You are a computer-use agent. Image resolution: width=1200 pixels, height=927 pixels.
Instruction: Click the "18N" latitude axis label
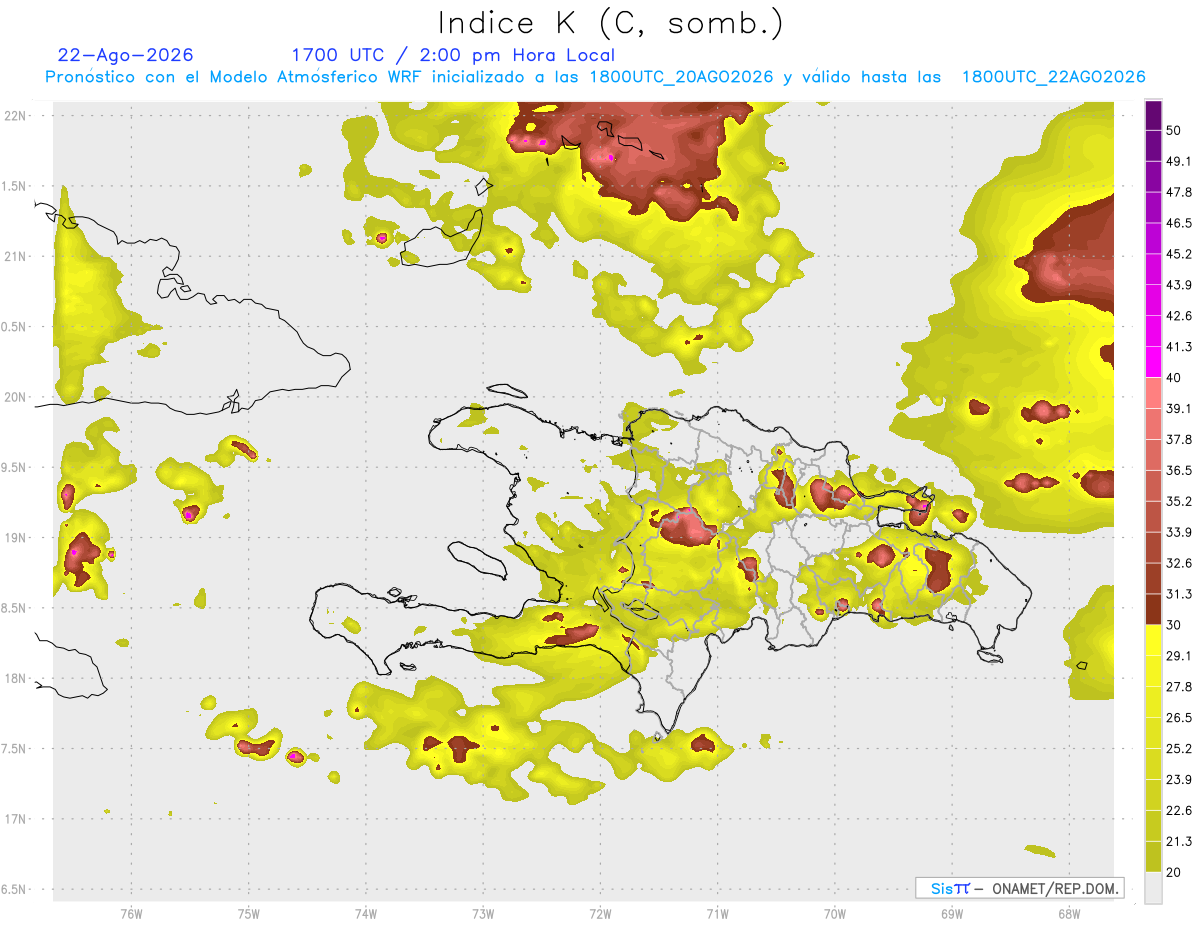tap(15, 678)
